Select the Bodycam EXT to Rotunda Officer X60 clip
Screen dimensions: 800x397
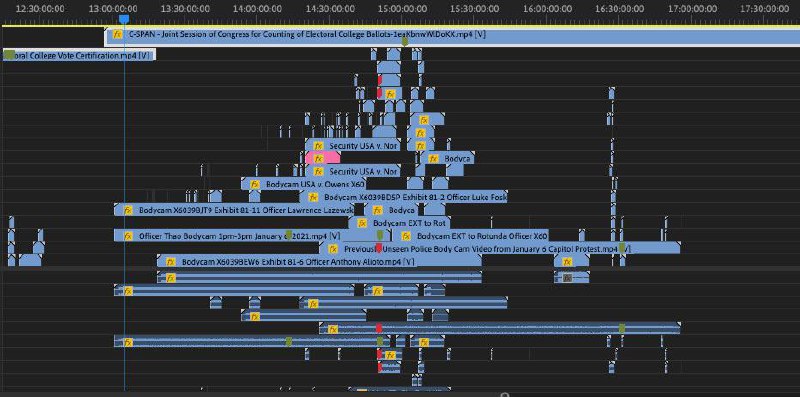[470, 236]
